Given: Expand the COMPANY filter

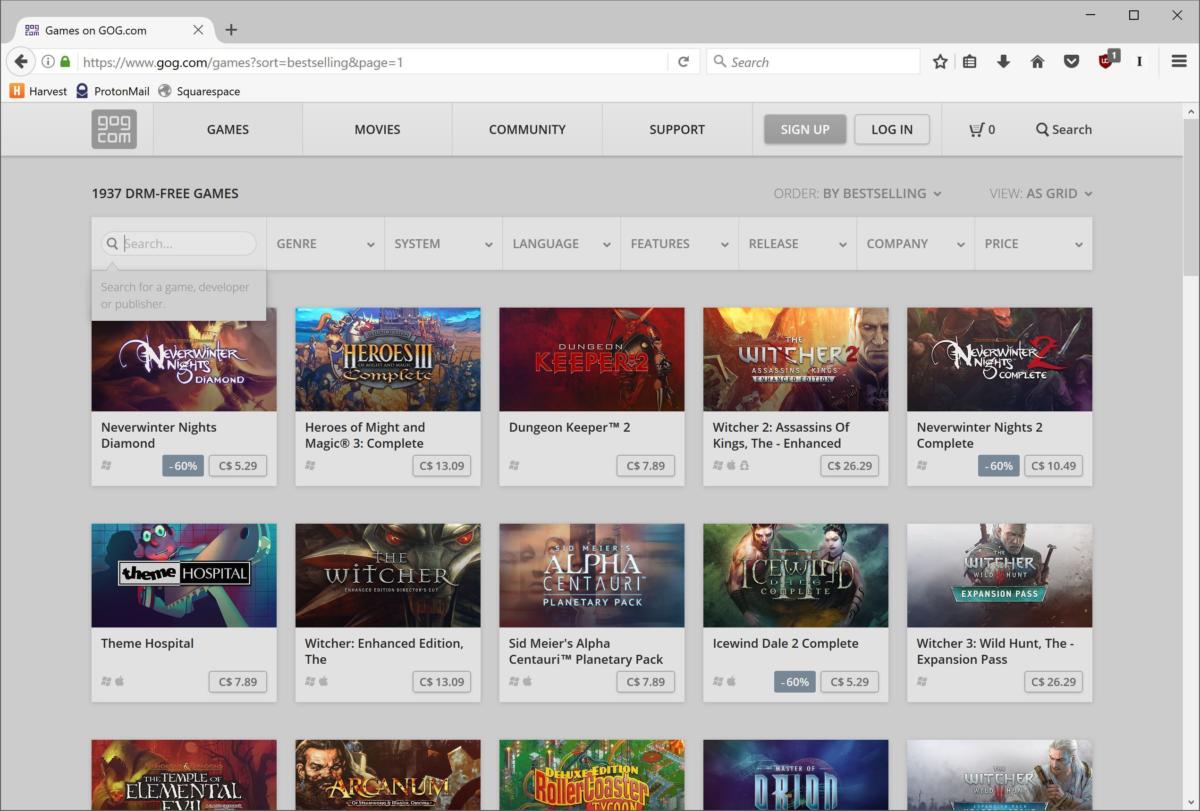Looking at the screenshot, I should tap(915, 244).
